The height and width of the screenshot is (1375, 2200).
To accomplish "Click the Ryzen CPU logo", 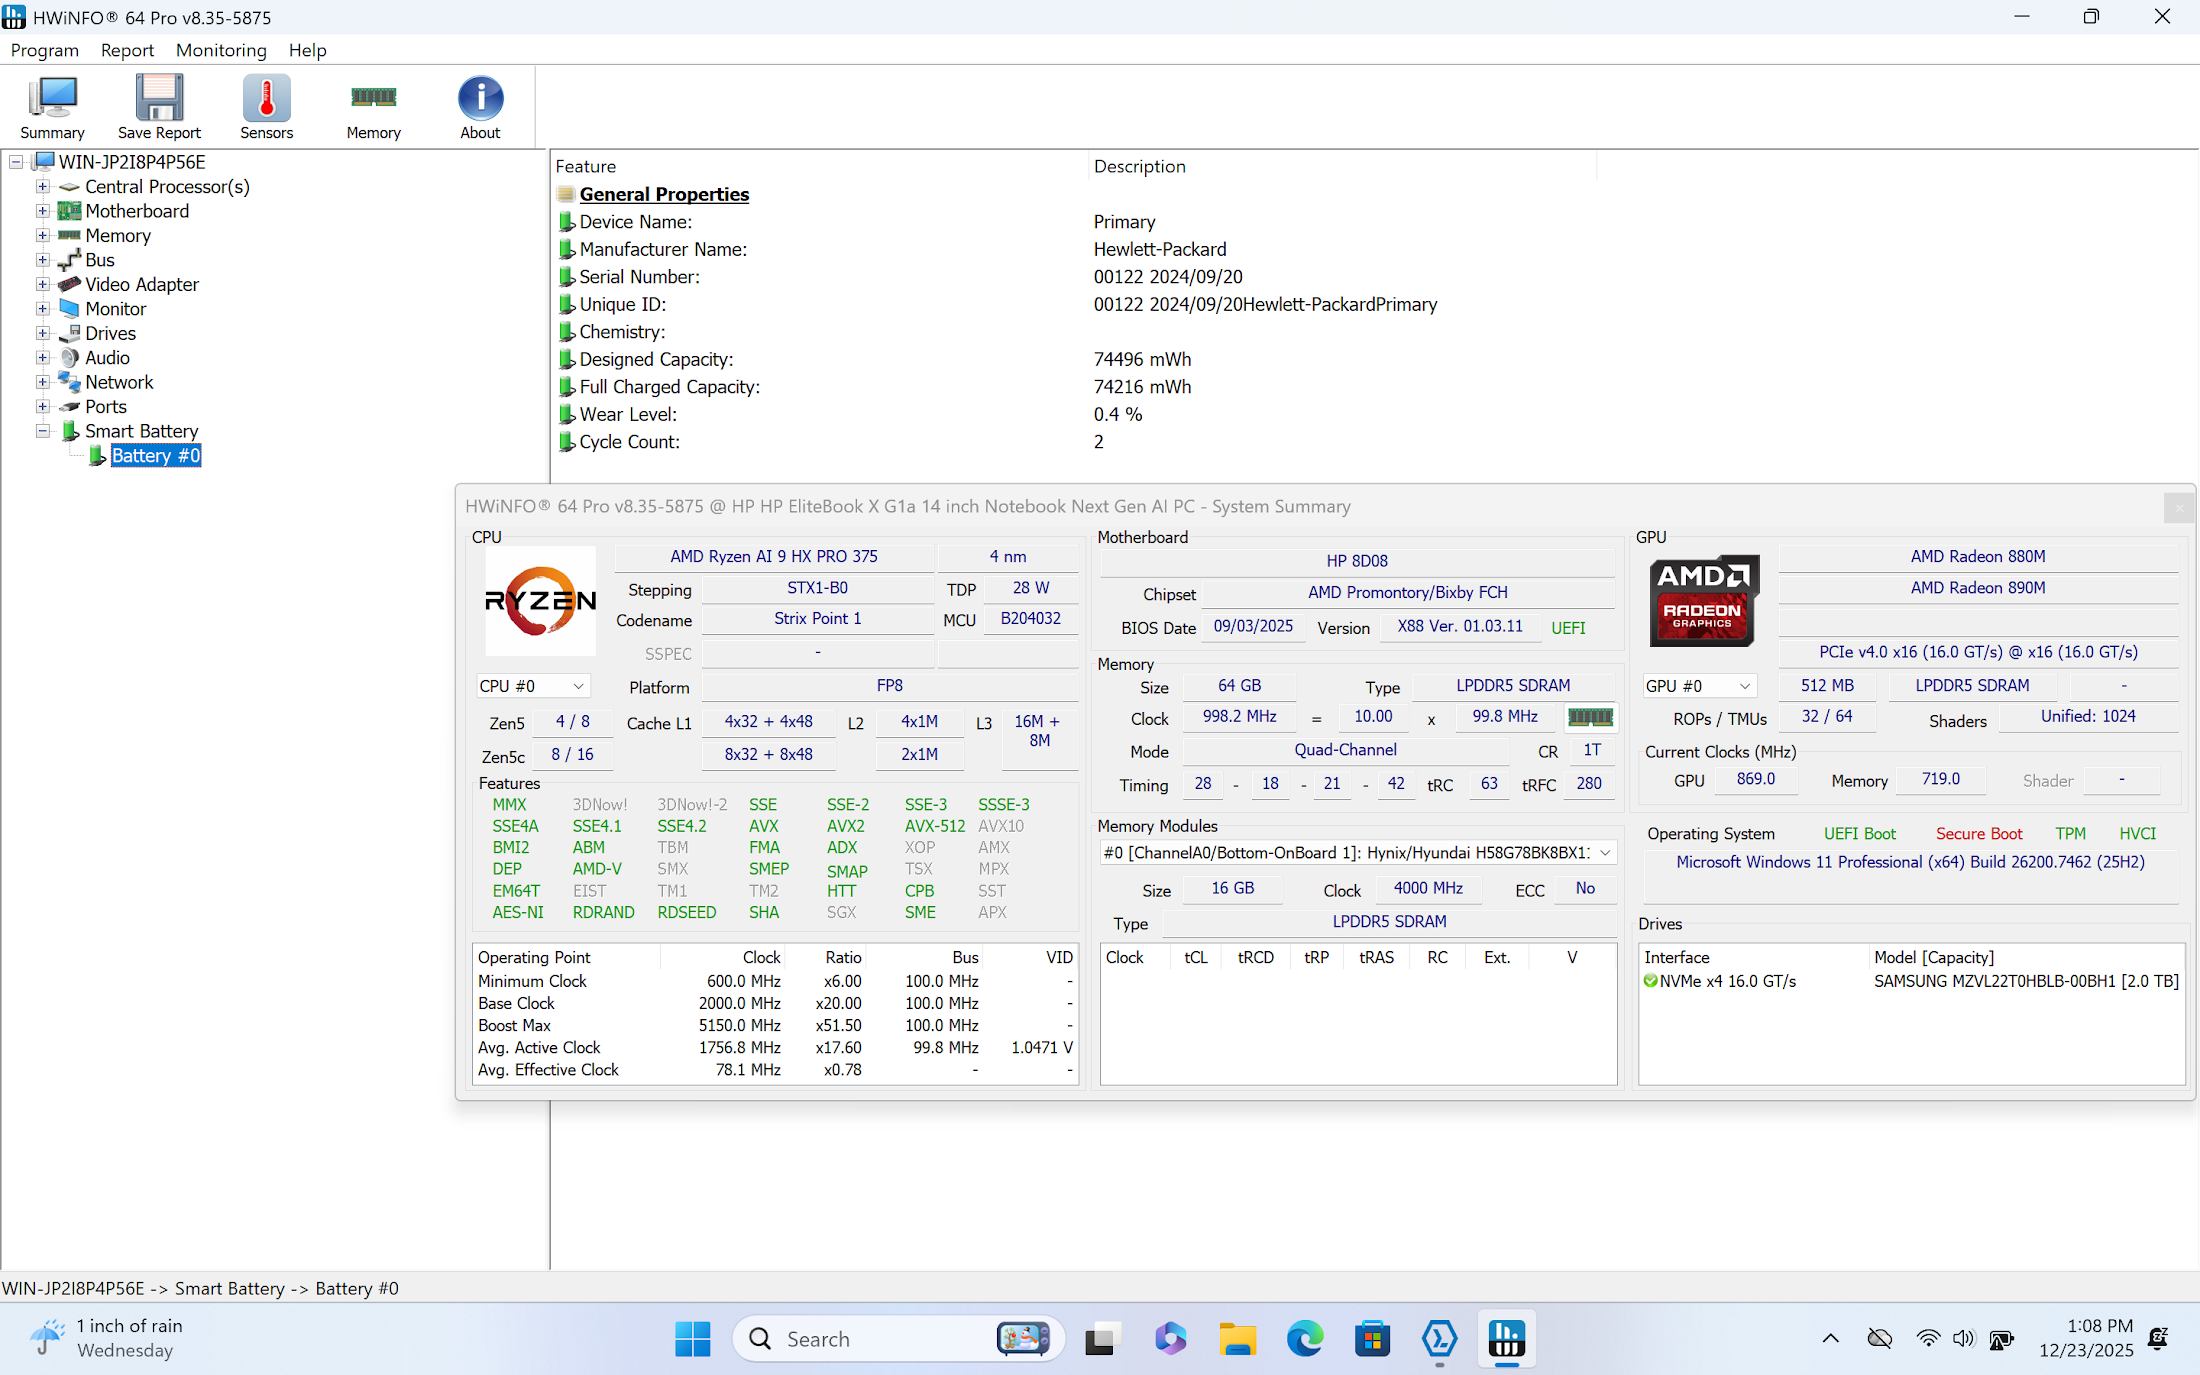I will tap(540, 601).
